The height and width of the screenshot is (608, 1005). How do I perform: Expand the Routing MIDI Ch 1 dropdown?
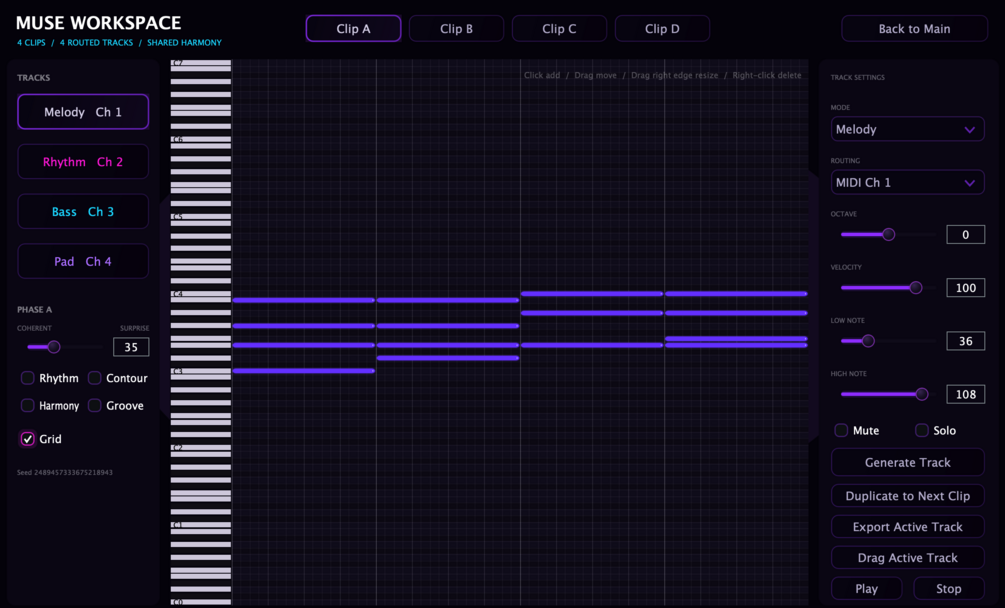pyautogui.click(x=908, y=183)
